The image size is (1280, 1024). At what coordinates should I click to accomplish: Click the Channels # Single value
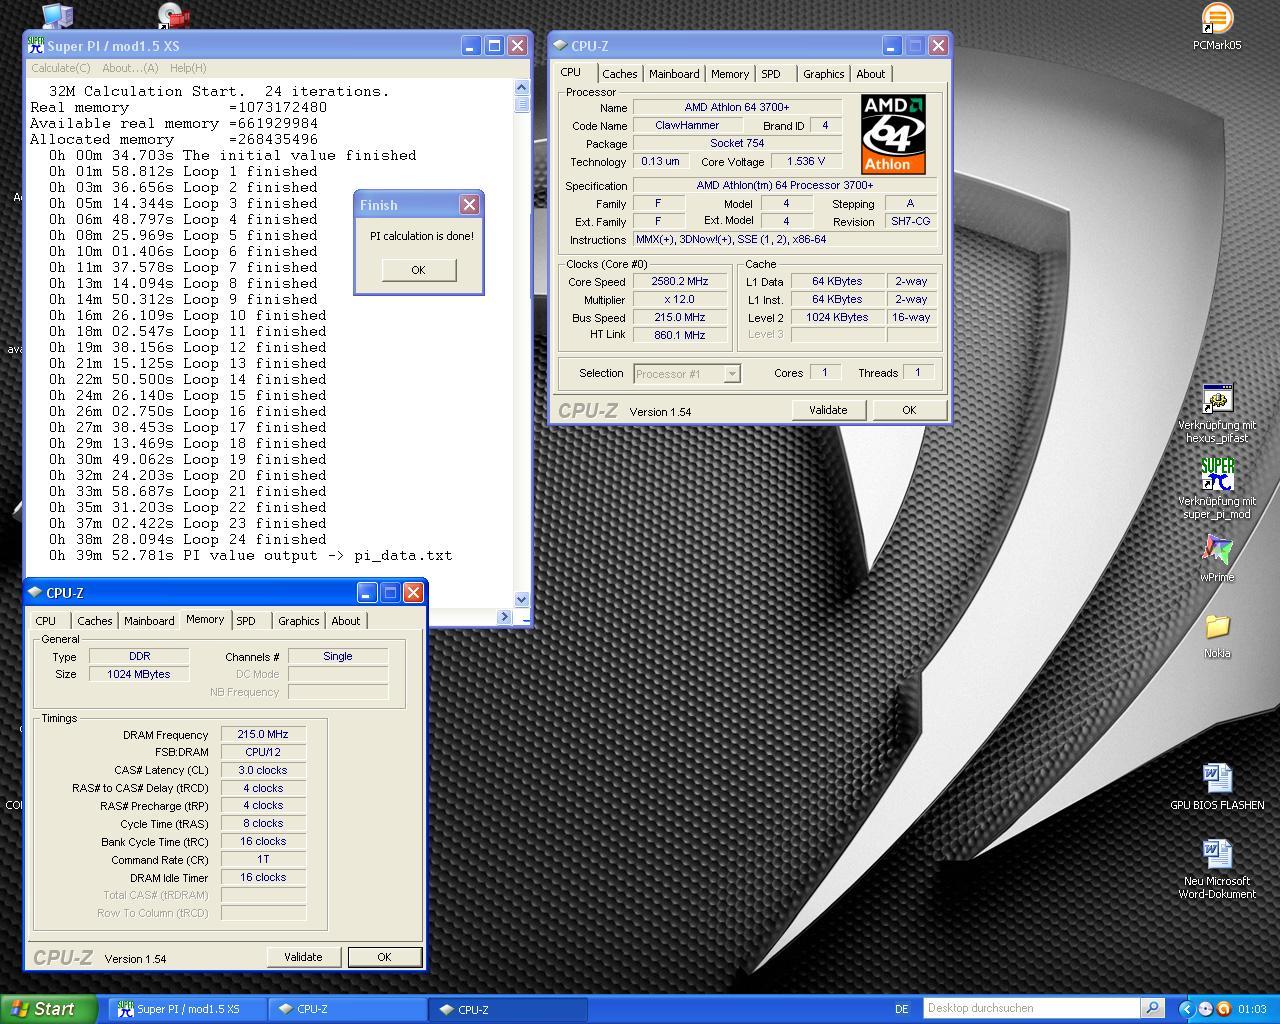[338, 656]
